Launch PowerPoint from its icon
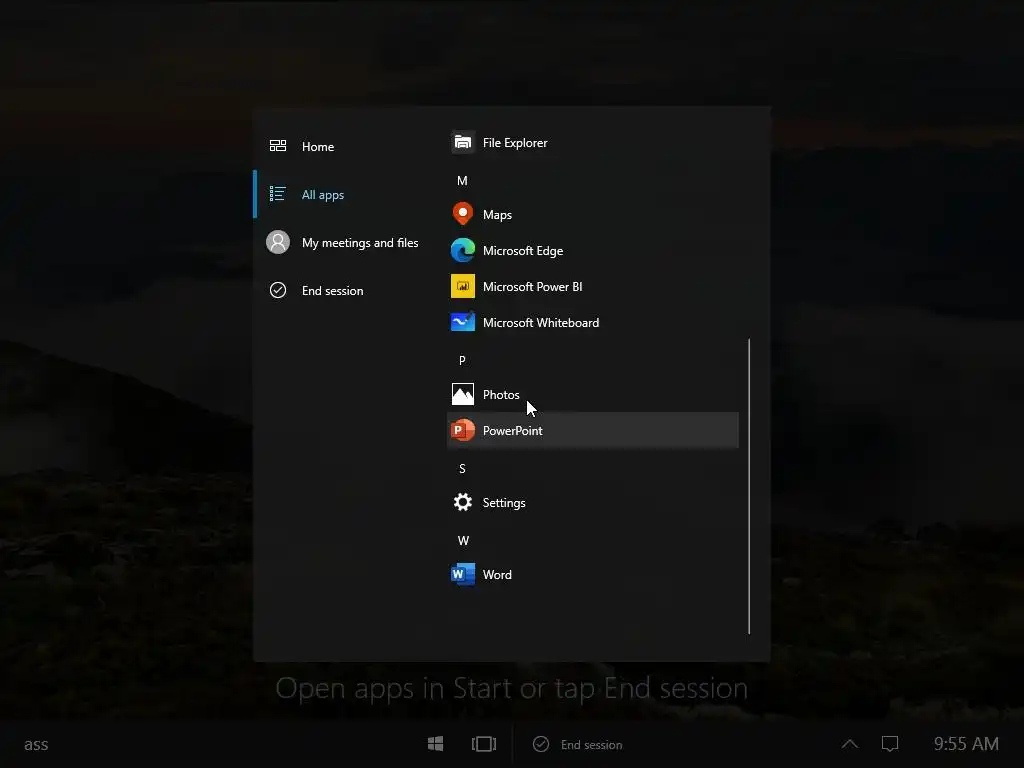This screenshot has height=768, width=1024. [x=462, y=430]
